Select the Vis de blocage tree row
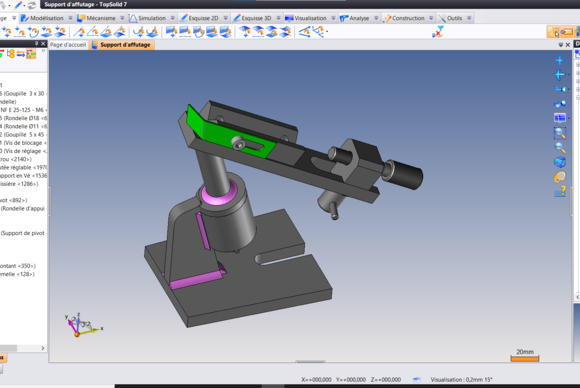The height and width of the screenshot is (388, 580). (x=24, y=143)
